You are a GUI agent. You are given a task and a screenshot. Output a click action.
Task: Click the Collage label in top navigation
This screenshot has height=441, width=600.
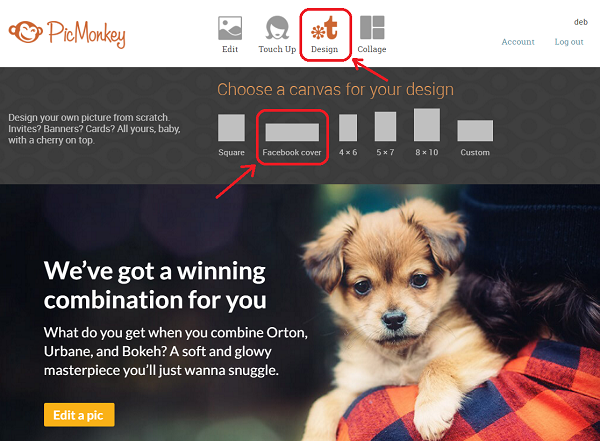click(x=372, y=49)
